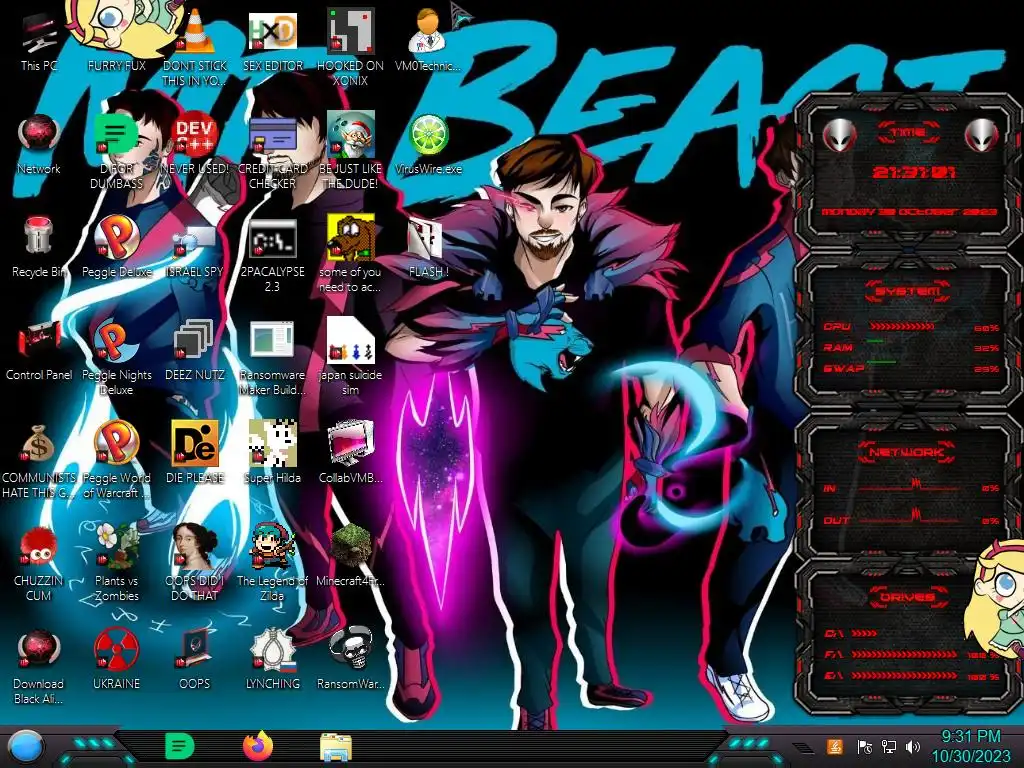1024x768 pixels.
Task: Launch the 2PACALYPSE 2.3 console icon
Action: point(272,256)
